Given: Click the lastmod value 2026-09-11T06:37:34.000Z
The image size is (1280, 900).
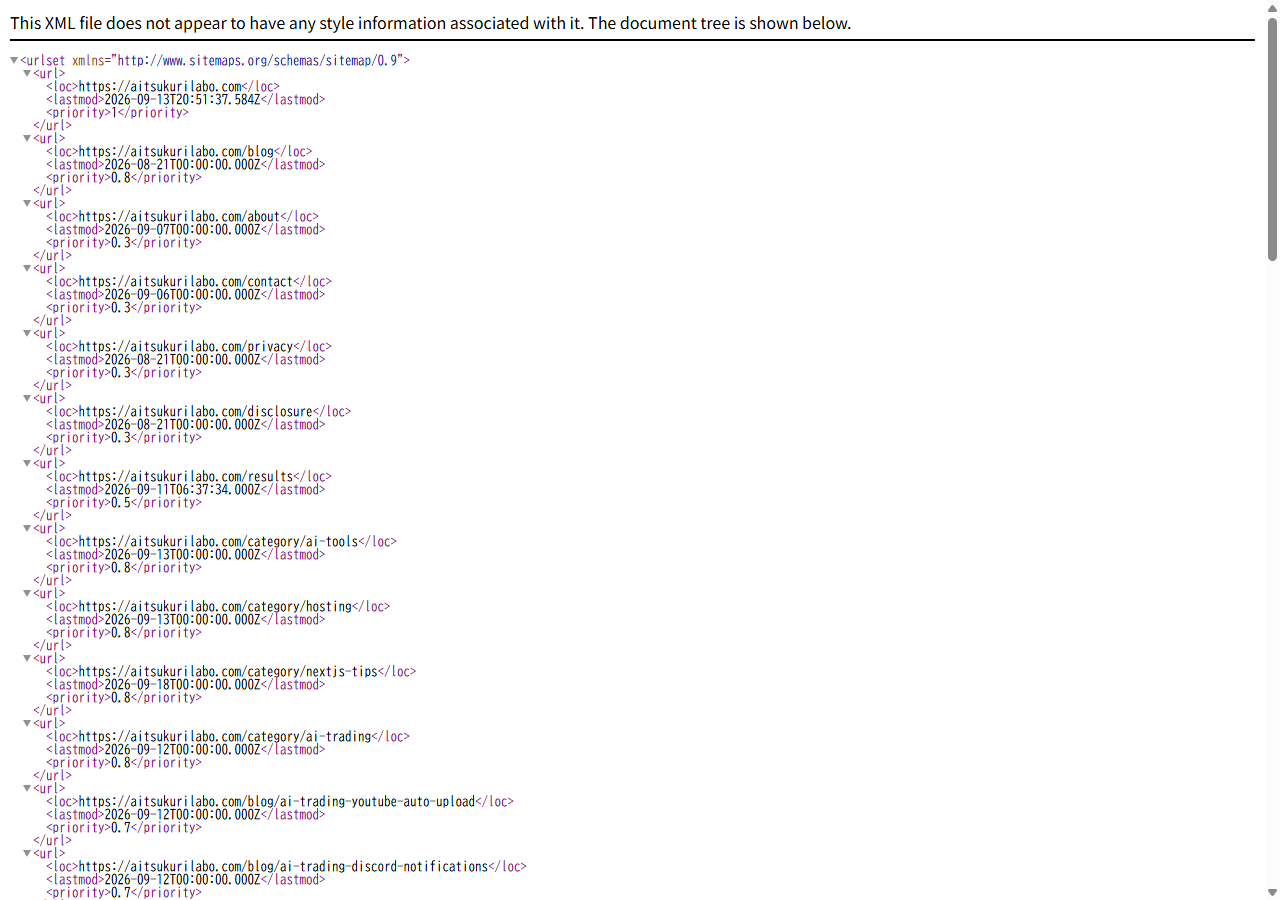Looking at the screenshot, I should pos(182,490).
